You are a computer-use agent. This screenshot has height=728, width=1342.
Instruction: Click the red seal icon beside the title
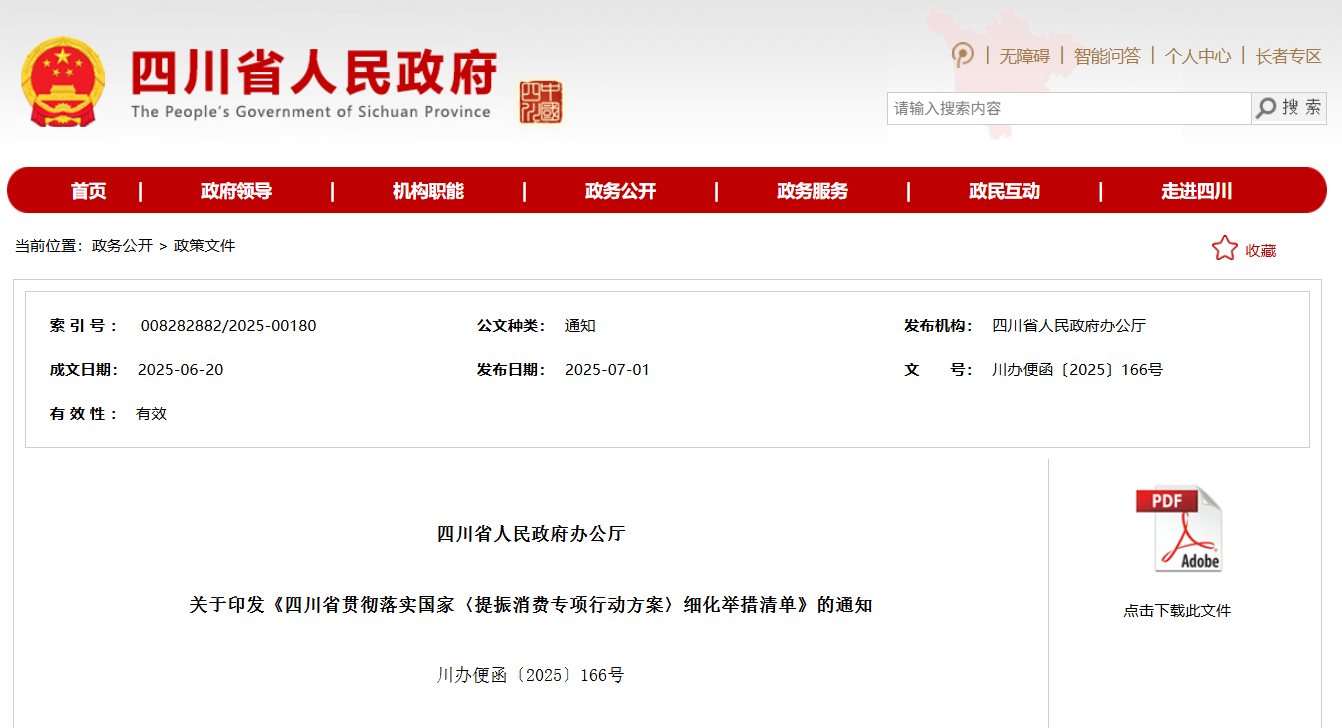[x=541, y=103]
